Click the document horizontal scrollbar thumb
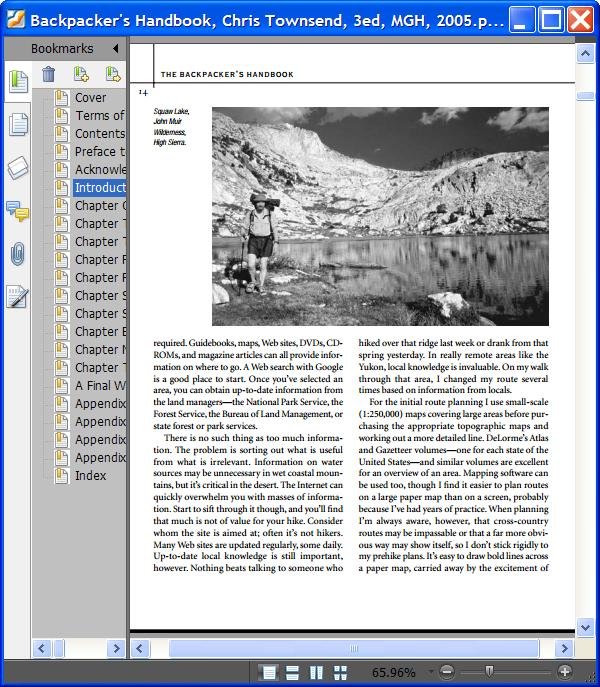 [x=354, y=648]
